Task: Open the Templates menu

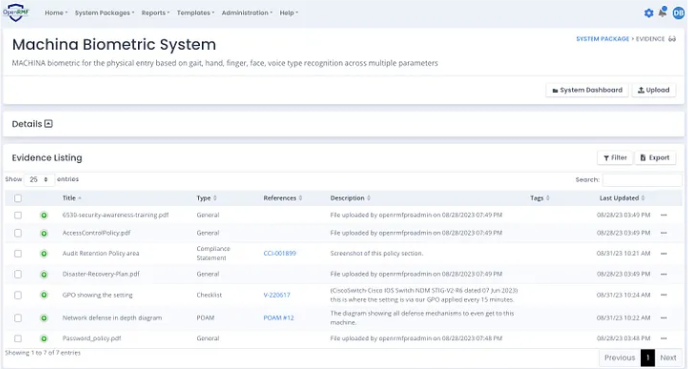Action: pos(196,13)
